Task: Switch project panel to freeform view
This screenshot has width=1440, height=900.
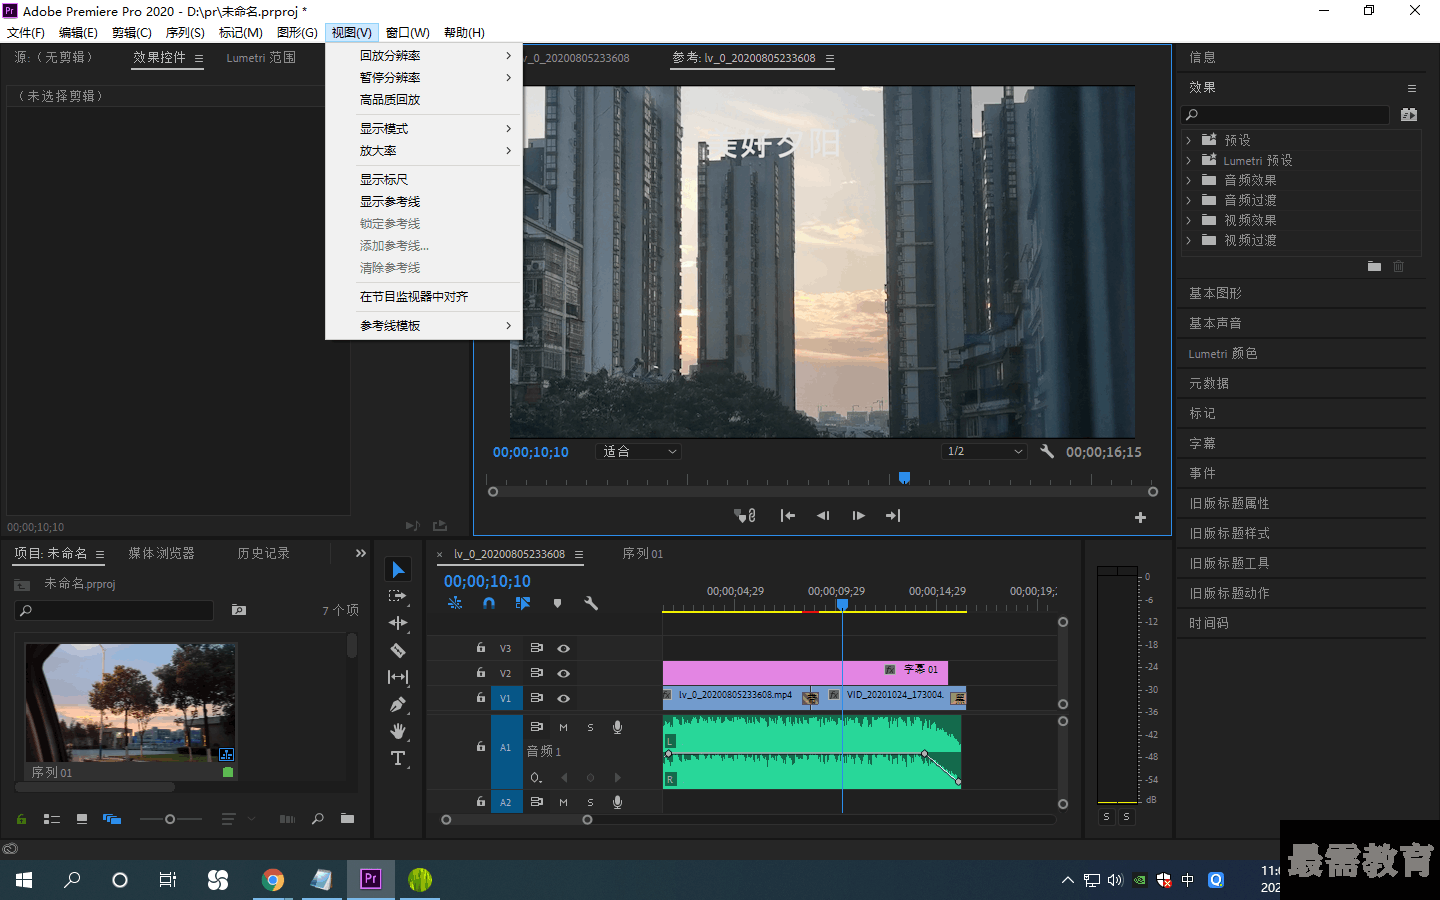Action: click(x=112, y=819)
